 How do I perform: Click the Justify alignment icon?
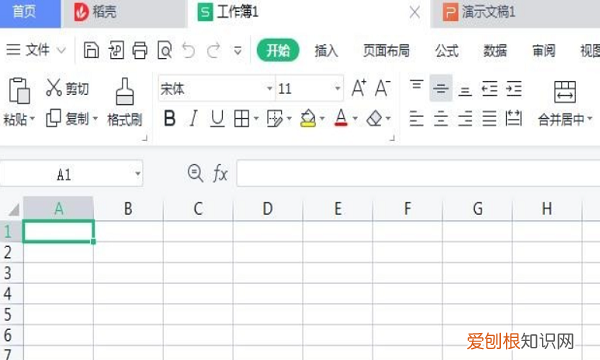[489, 119]
